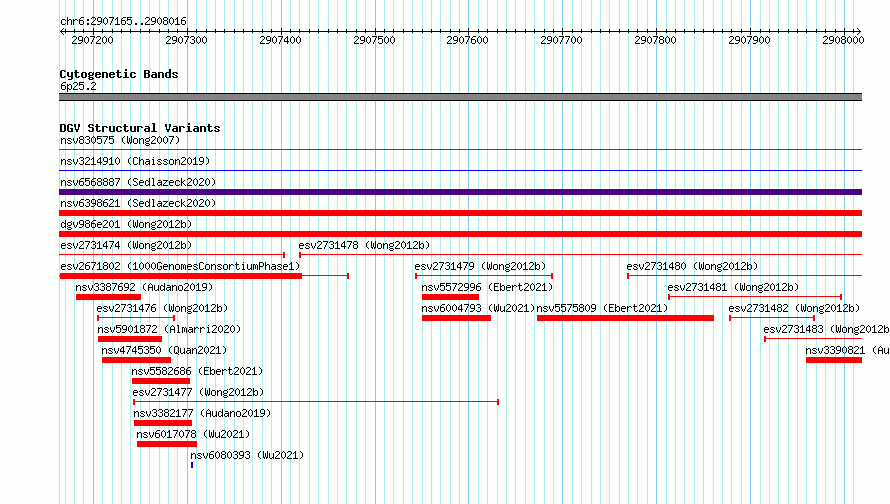
Task: Select nsv4745350 (Quan2021) label
Action: coord(164,350)
